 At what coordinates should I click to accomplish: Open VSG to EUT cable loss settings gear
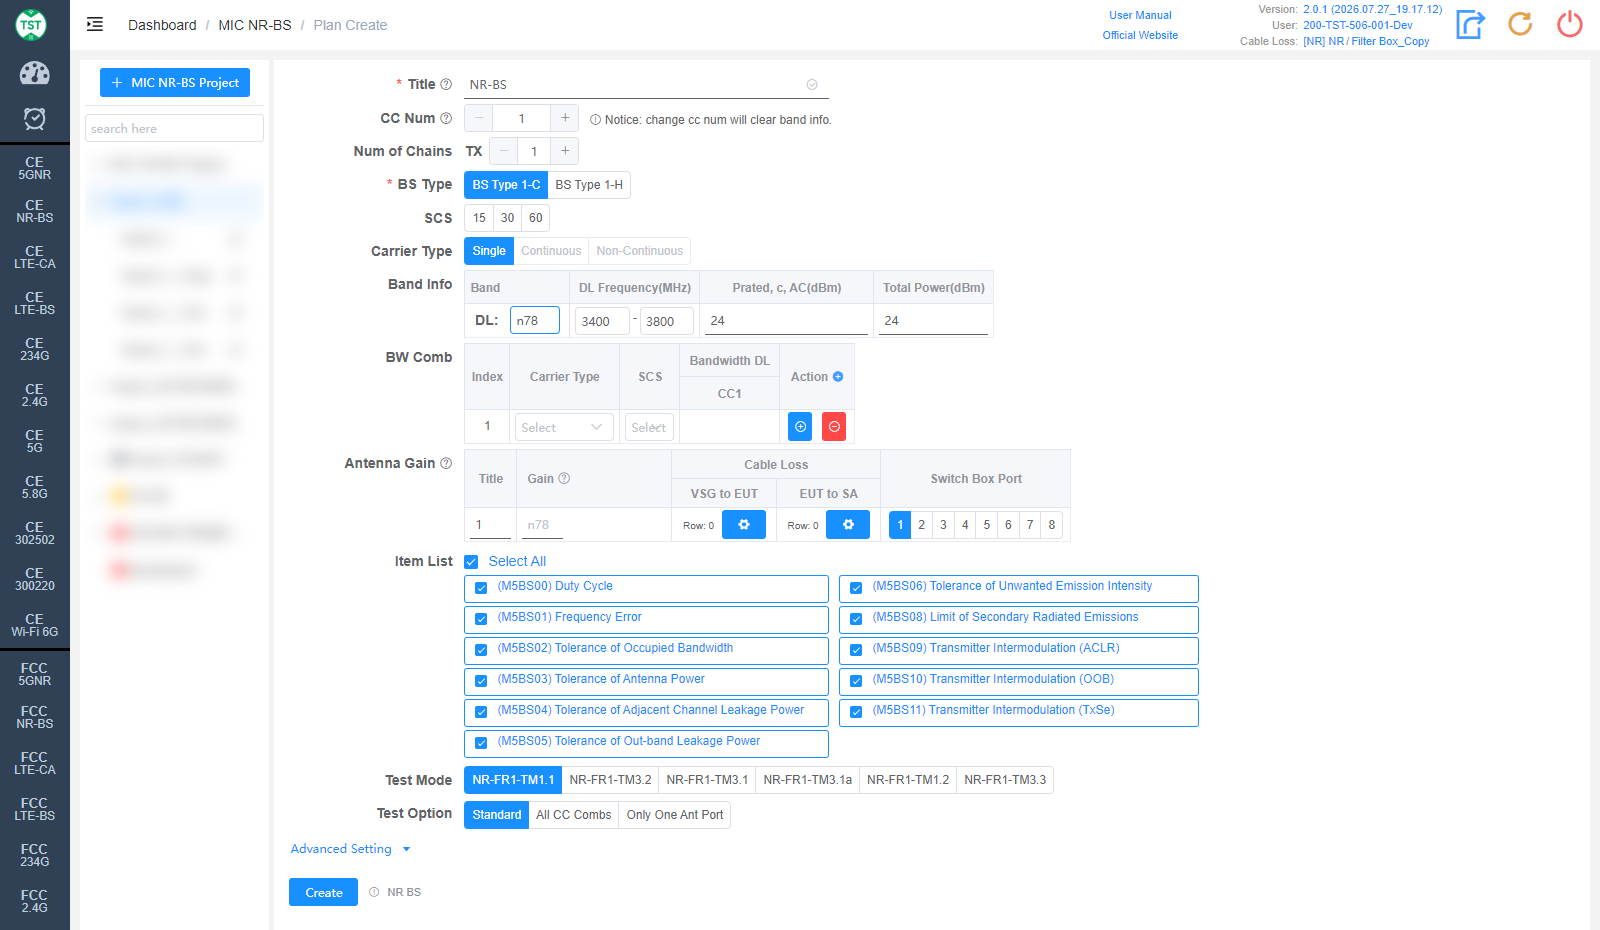(x=744, y=524)
